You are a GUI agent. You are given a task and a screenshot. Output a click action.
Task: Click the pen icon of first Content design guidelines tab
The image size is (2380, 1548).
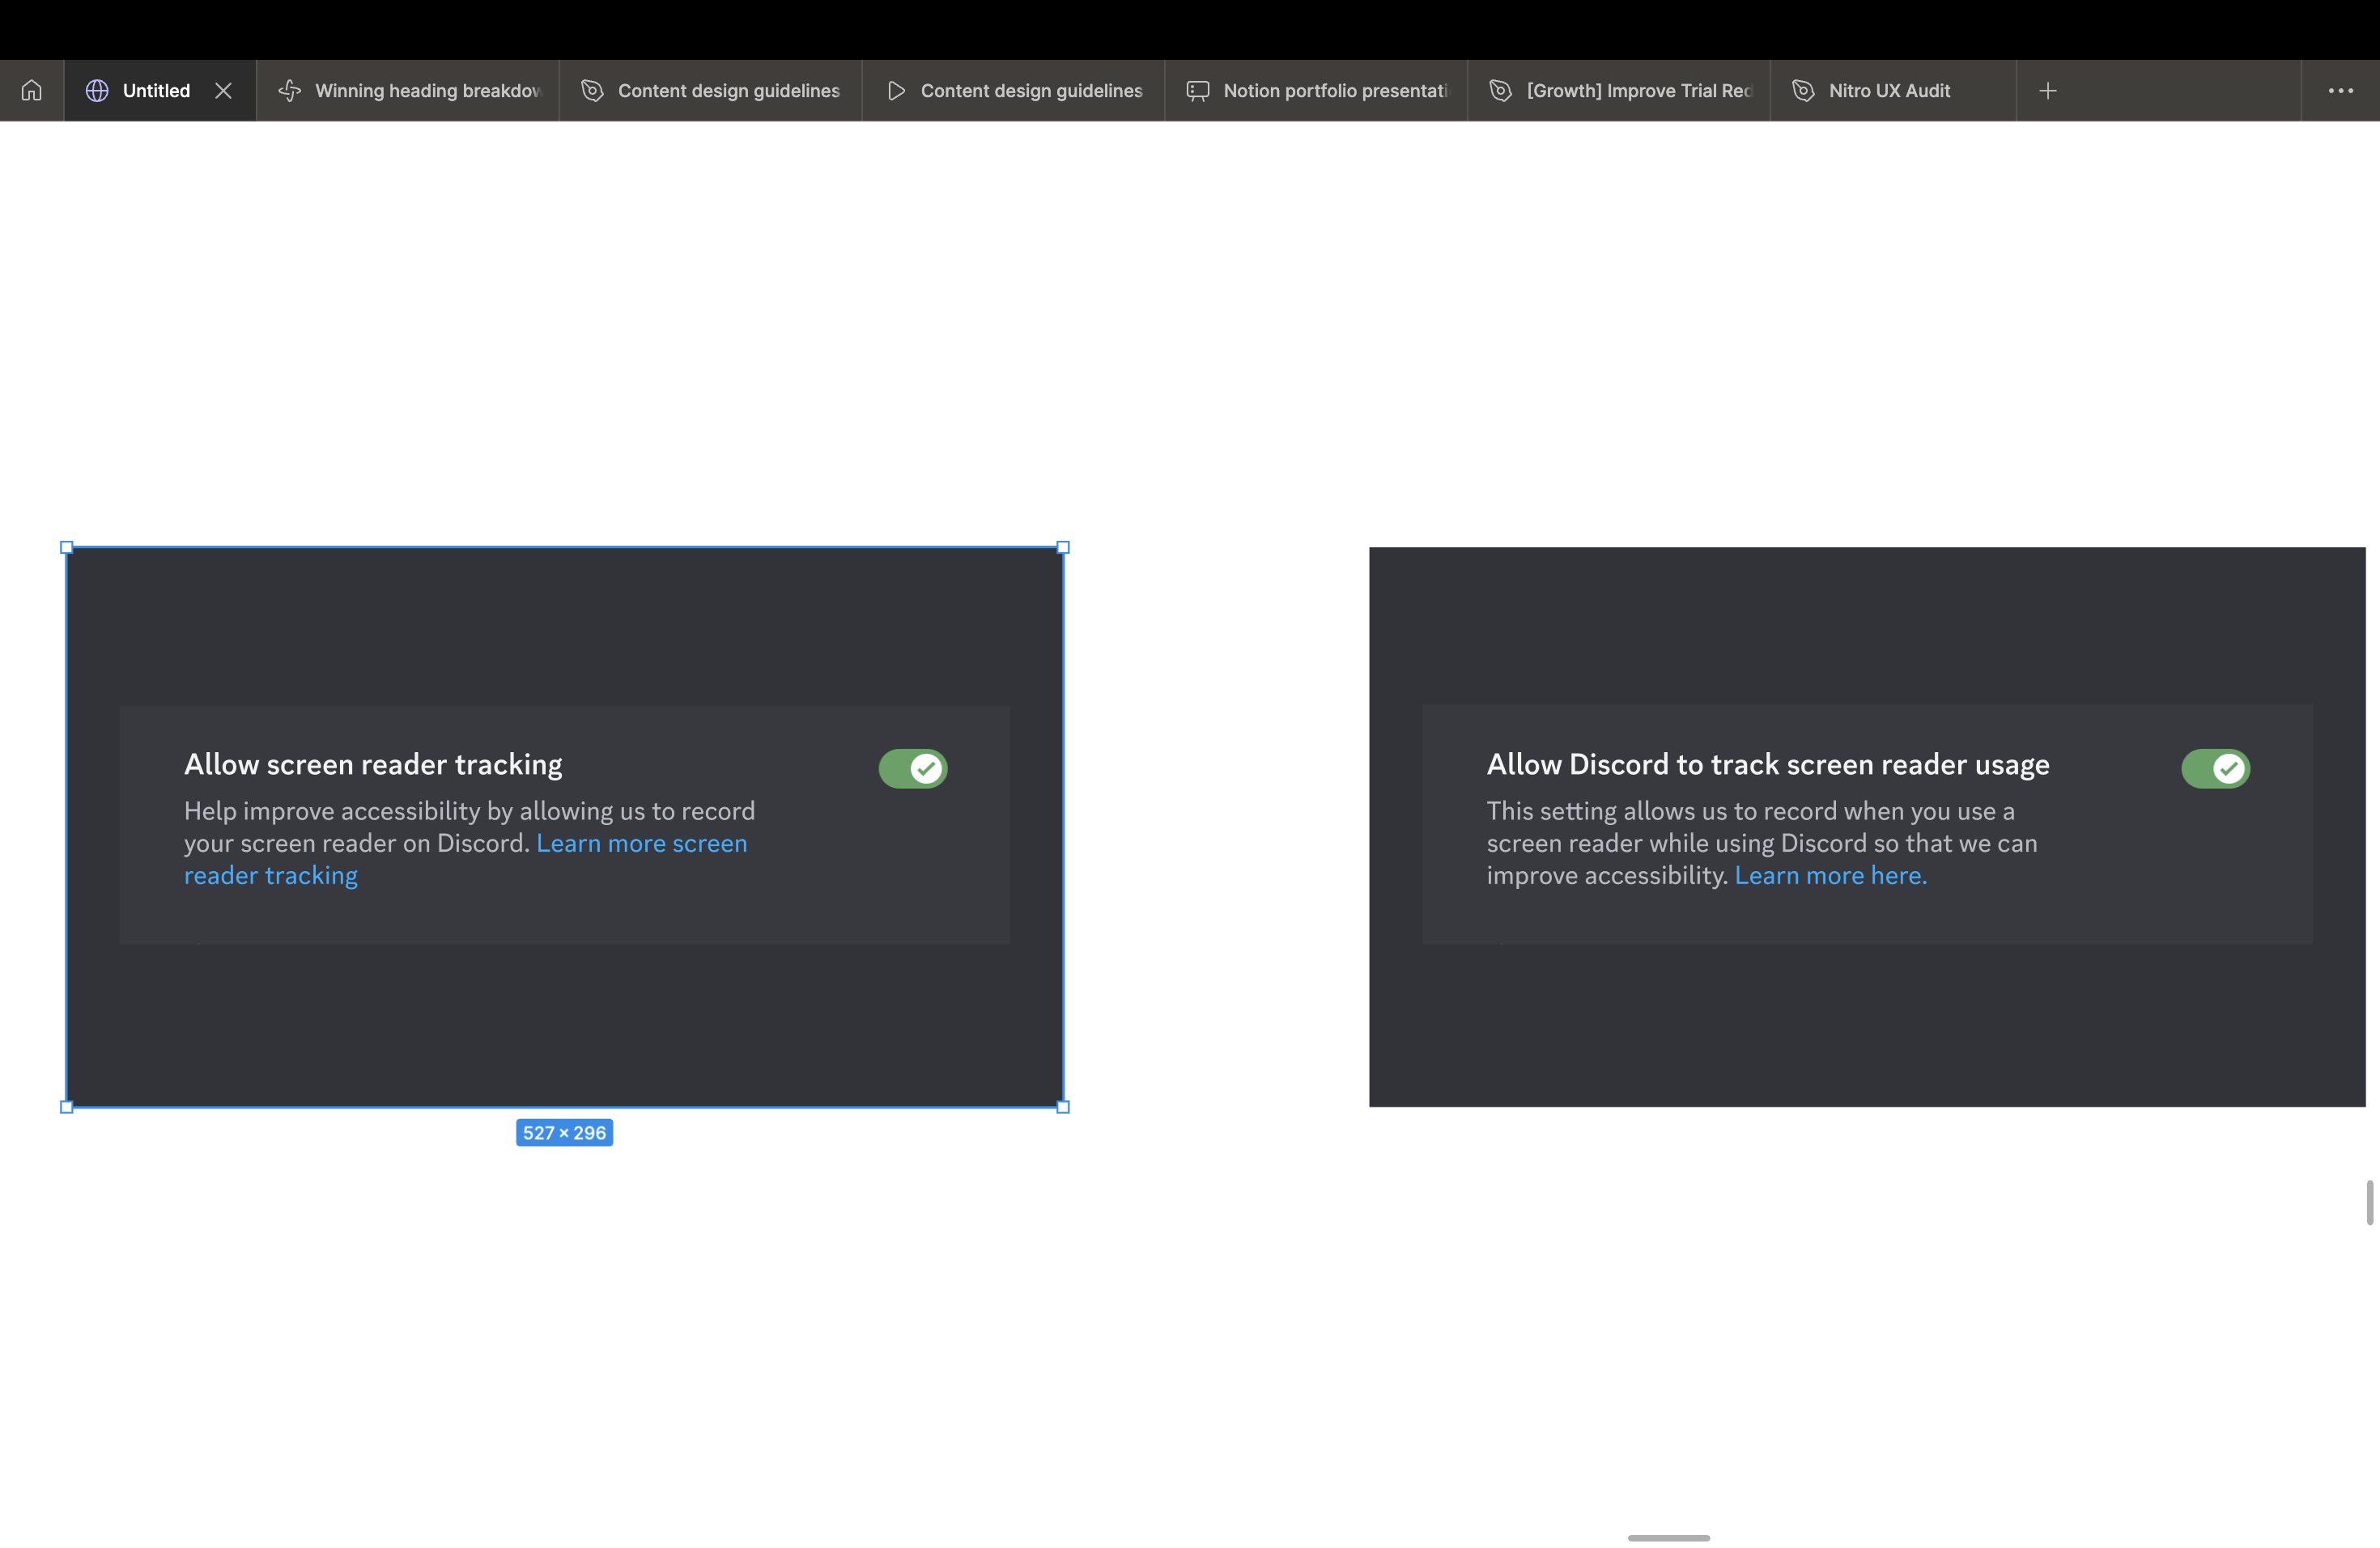click(x=592, y=90)
